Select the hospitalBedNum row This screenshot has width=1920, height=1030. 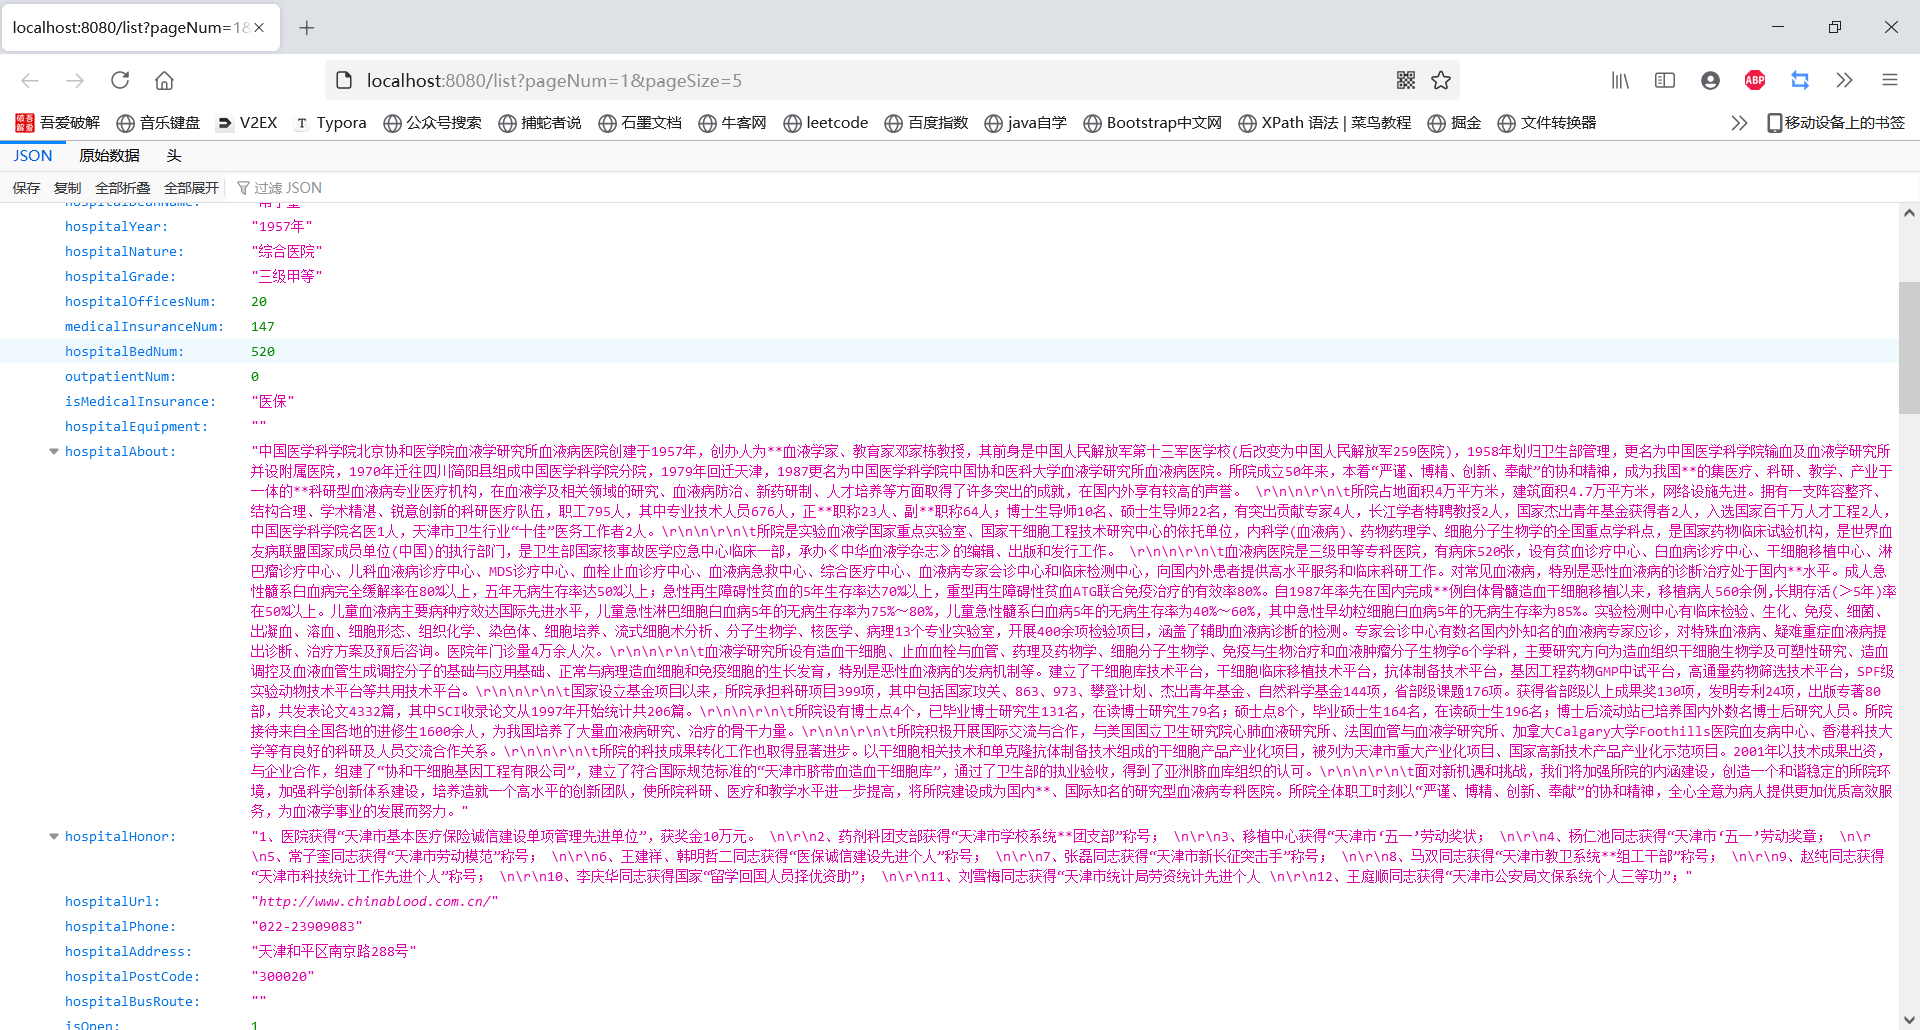tap(948, 351)
